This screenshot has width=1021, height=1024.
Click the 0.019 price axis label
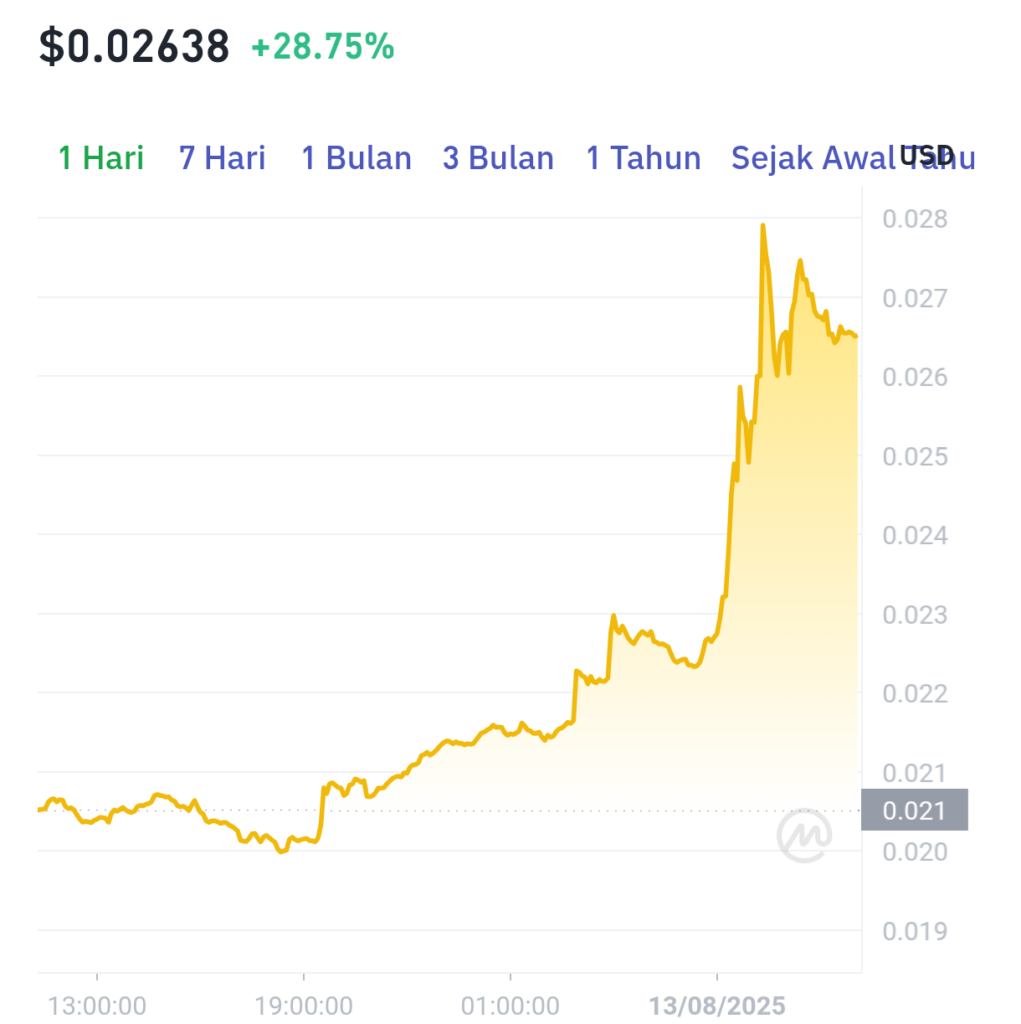[915, 931]
